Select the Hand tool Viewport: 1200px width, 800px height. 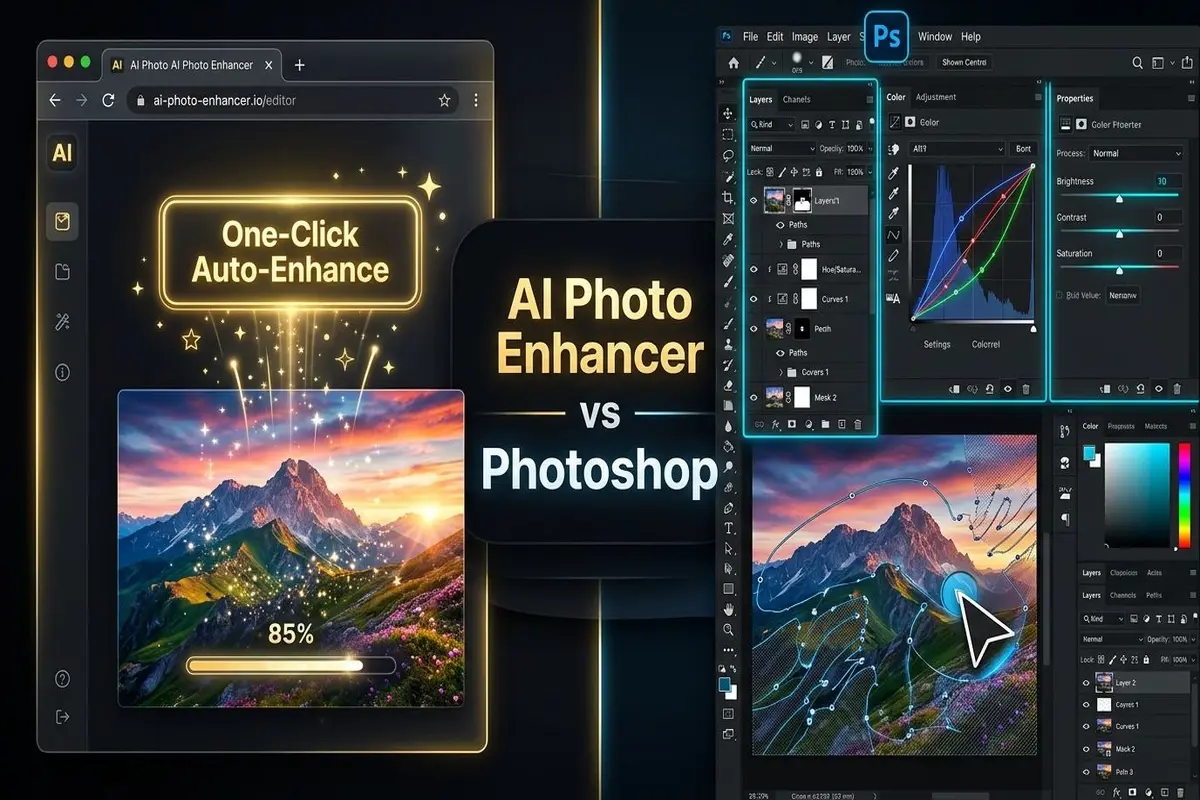pos(729,608)
